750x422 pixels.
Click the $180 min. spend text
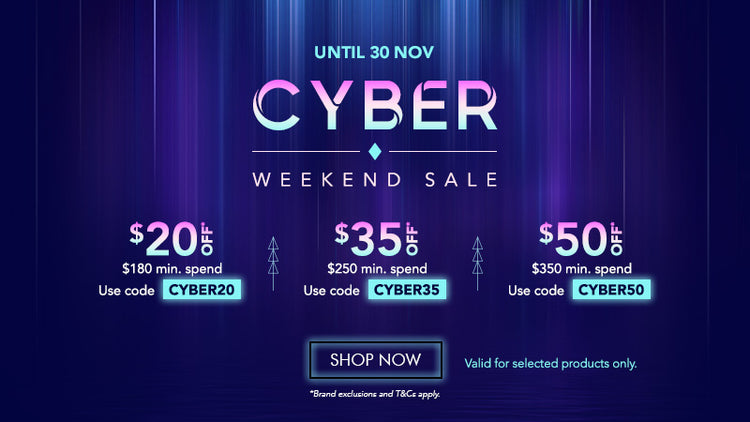(172, 268)
